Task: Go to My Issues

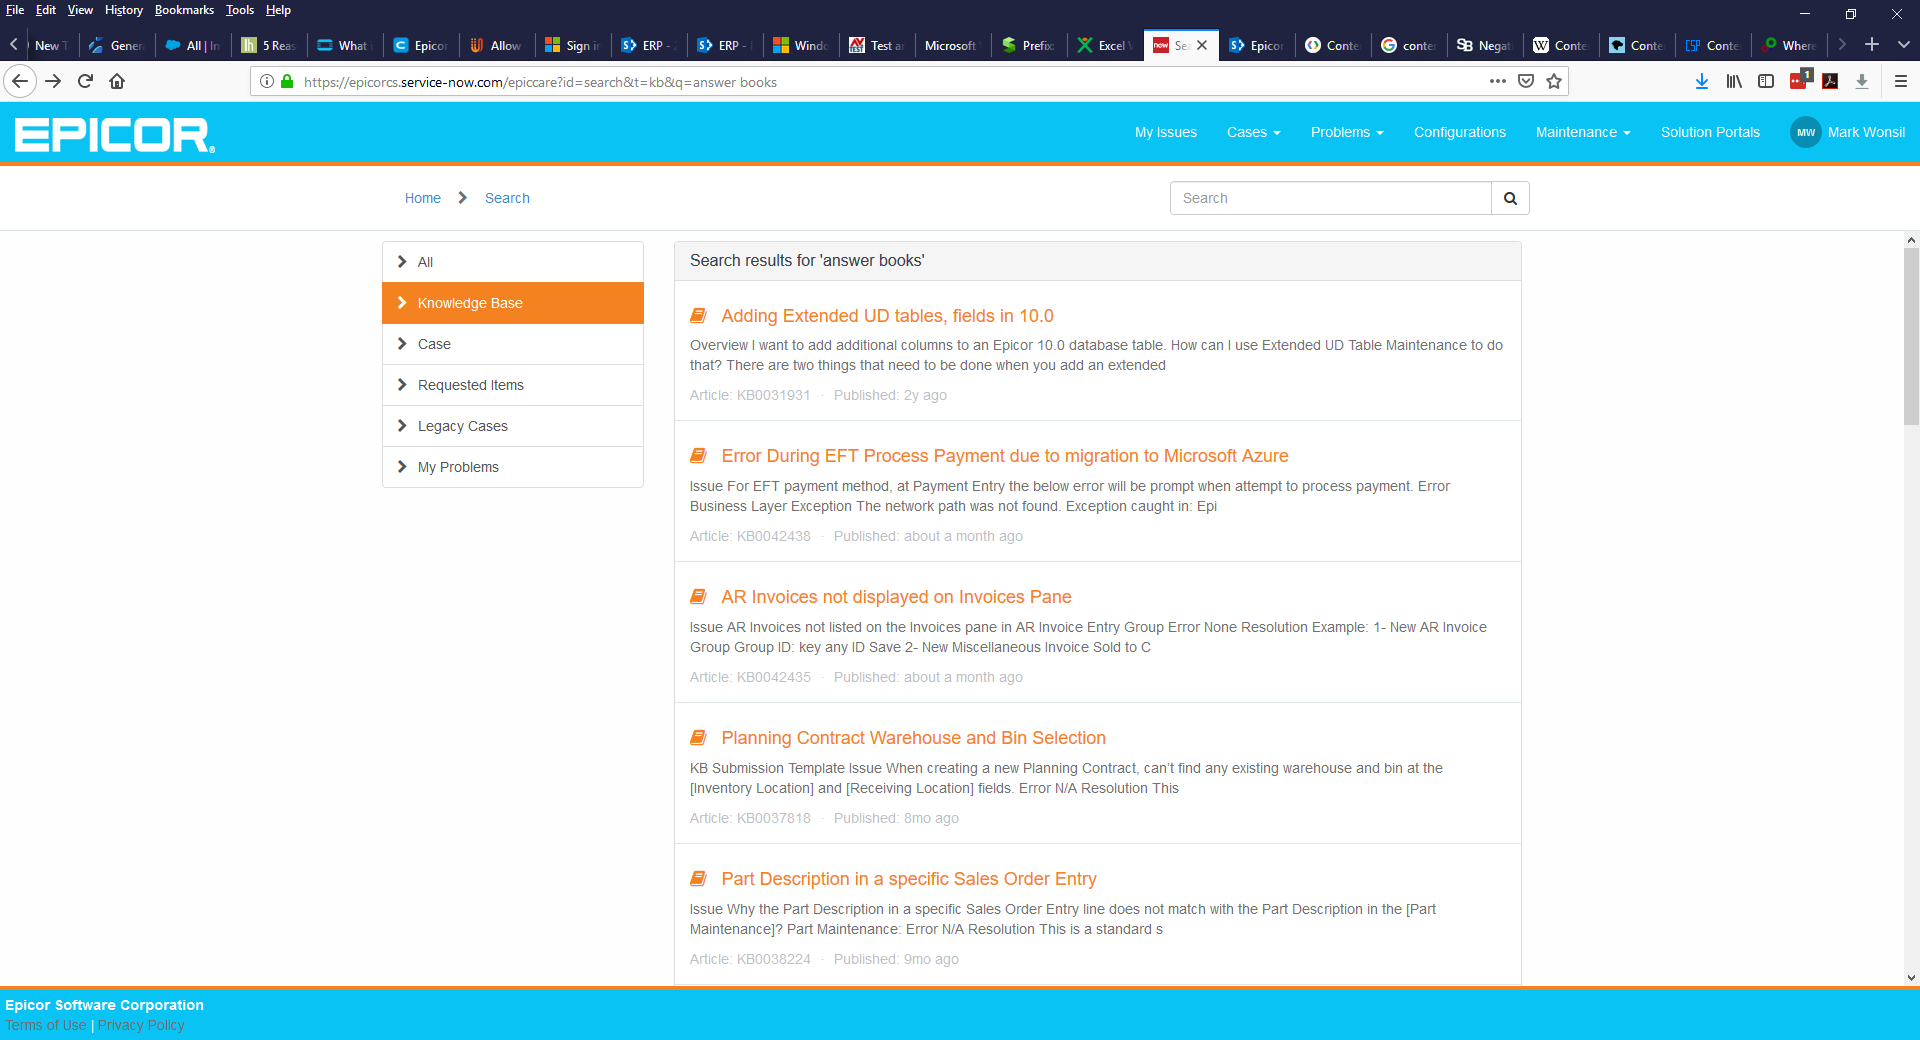Action: point(1166,132)
